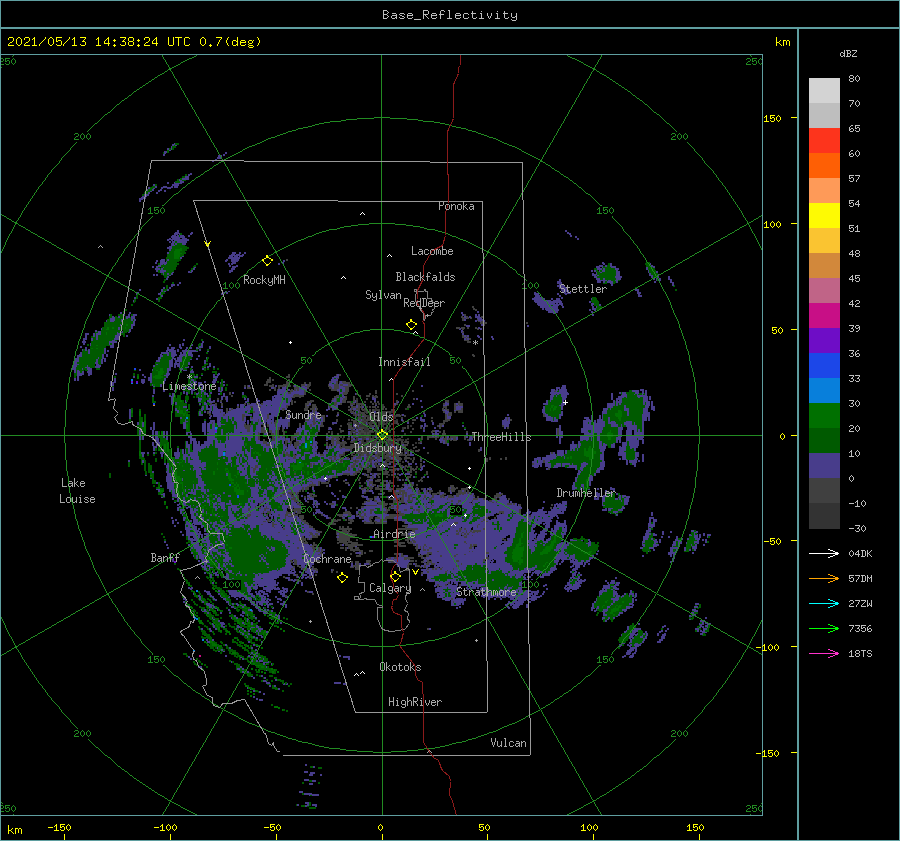Viewport: 900px width, 841px height.
Task: Click the white plus marker west of Drumheller cell
Action: (565, 402)
